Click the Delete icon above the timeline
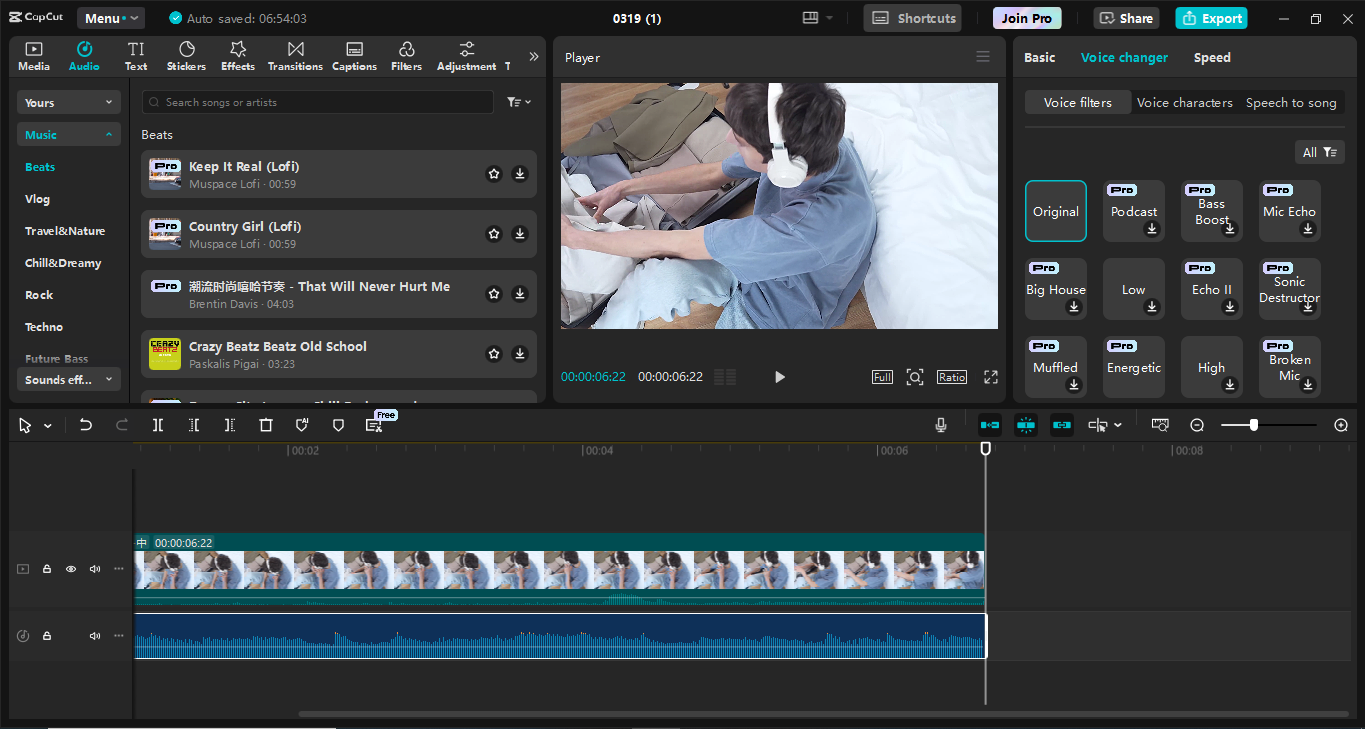 click(265, 425)
